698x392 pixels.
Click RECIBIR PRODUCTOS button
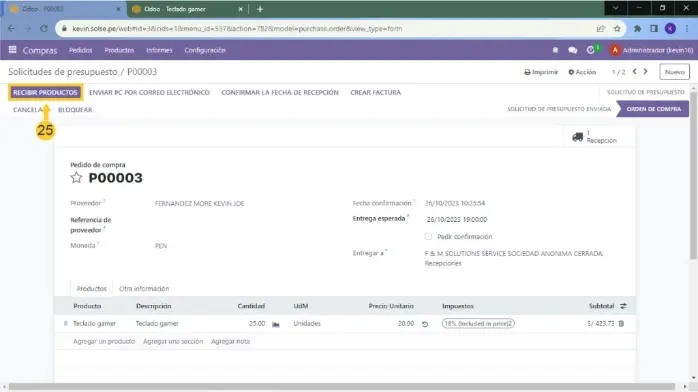coord(45,93)
